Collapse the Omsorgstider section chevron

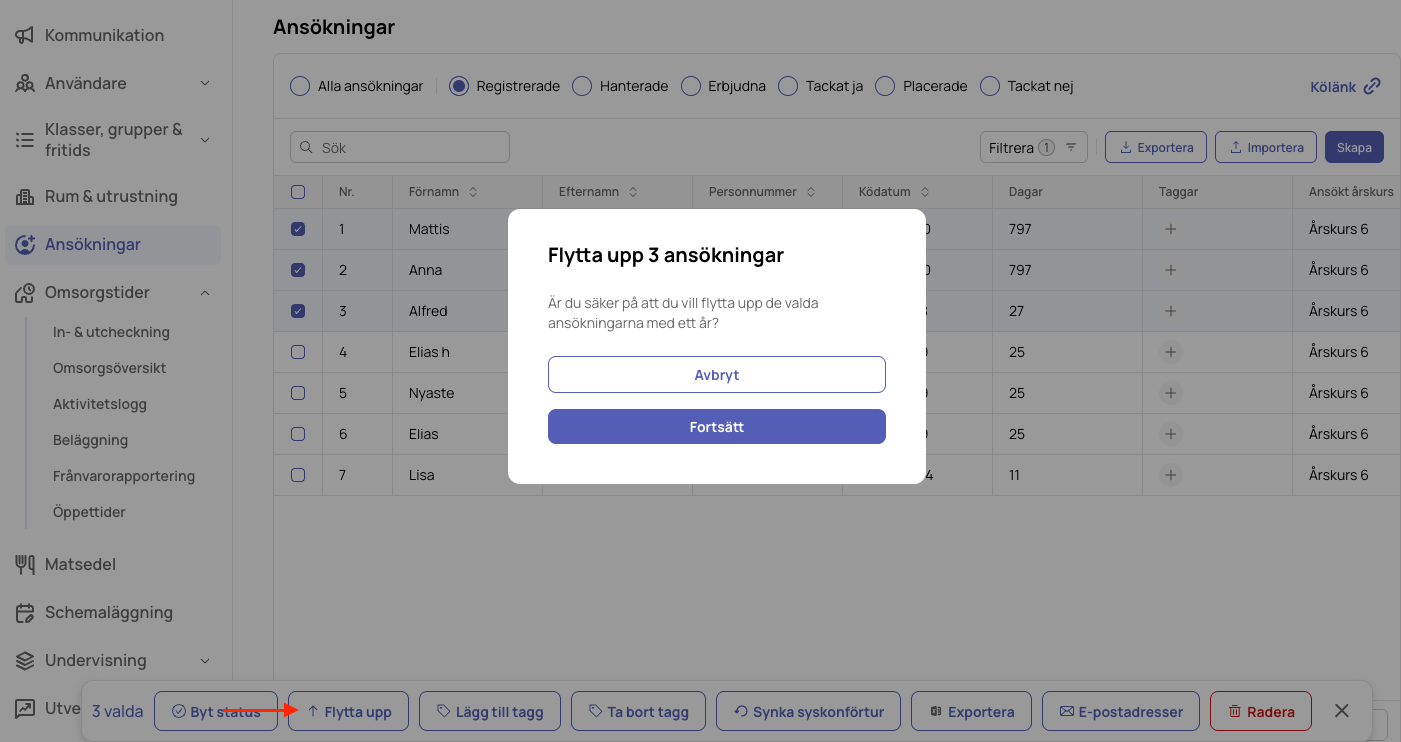(x=205, y=292)
